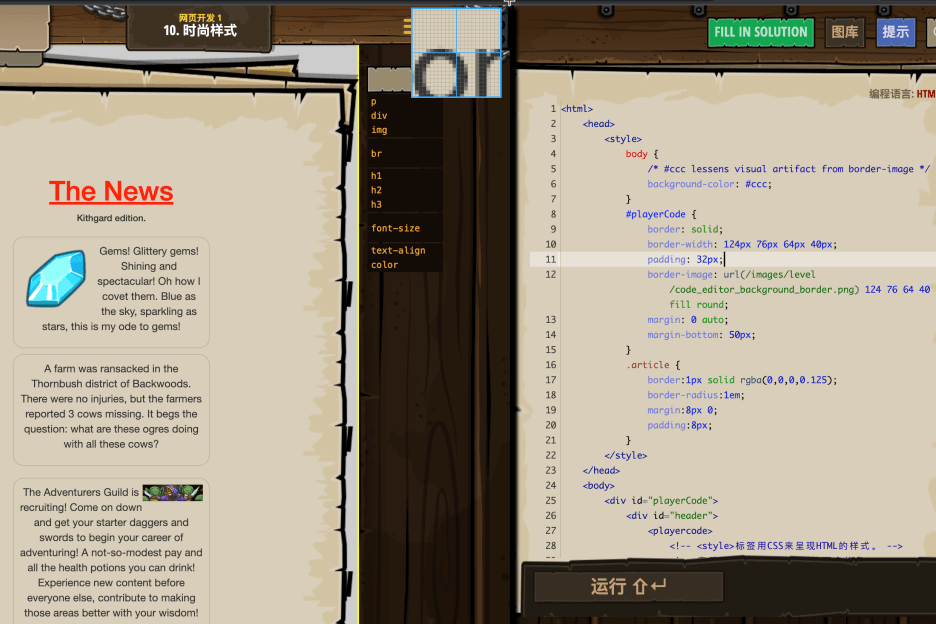Click the level title '10. 时尚样式'

point(200,30)
